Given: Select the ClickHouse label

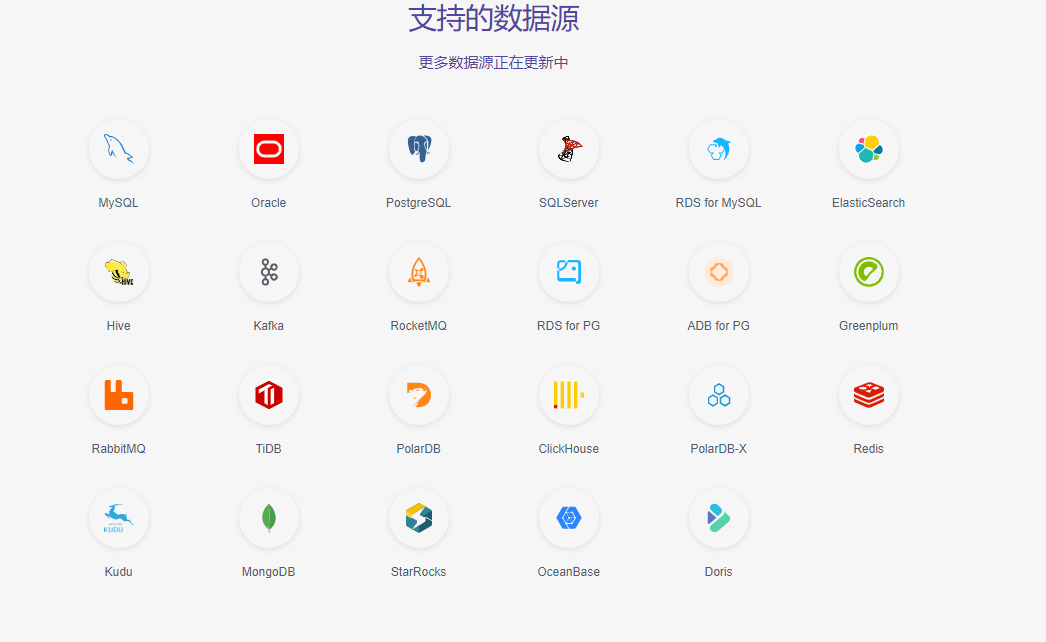Looking at the screenshot, I should click(569, 449).
